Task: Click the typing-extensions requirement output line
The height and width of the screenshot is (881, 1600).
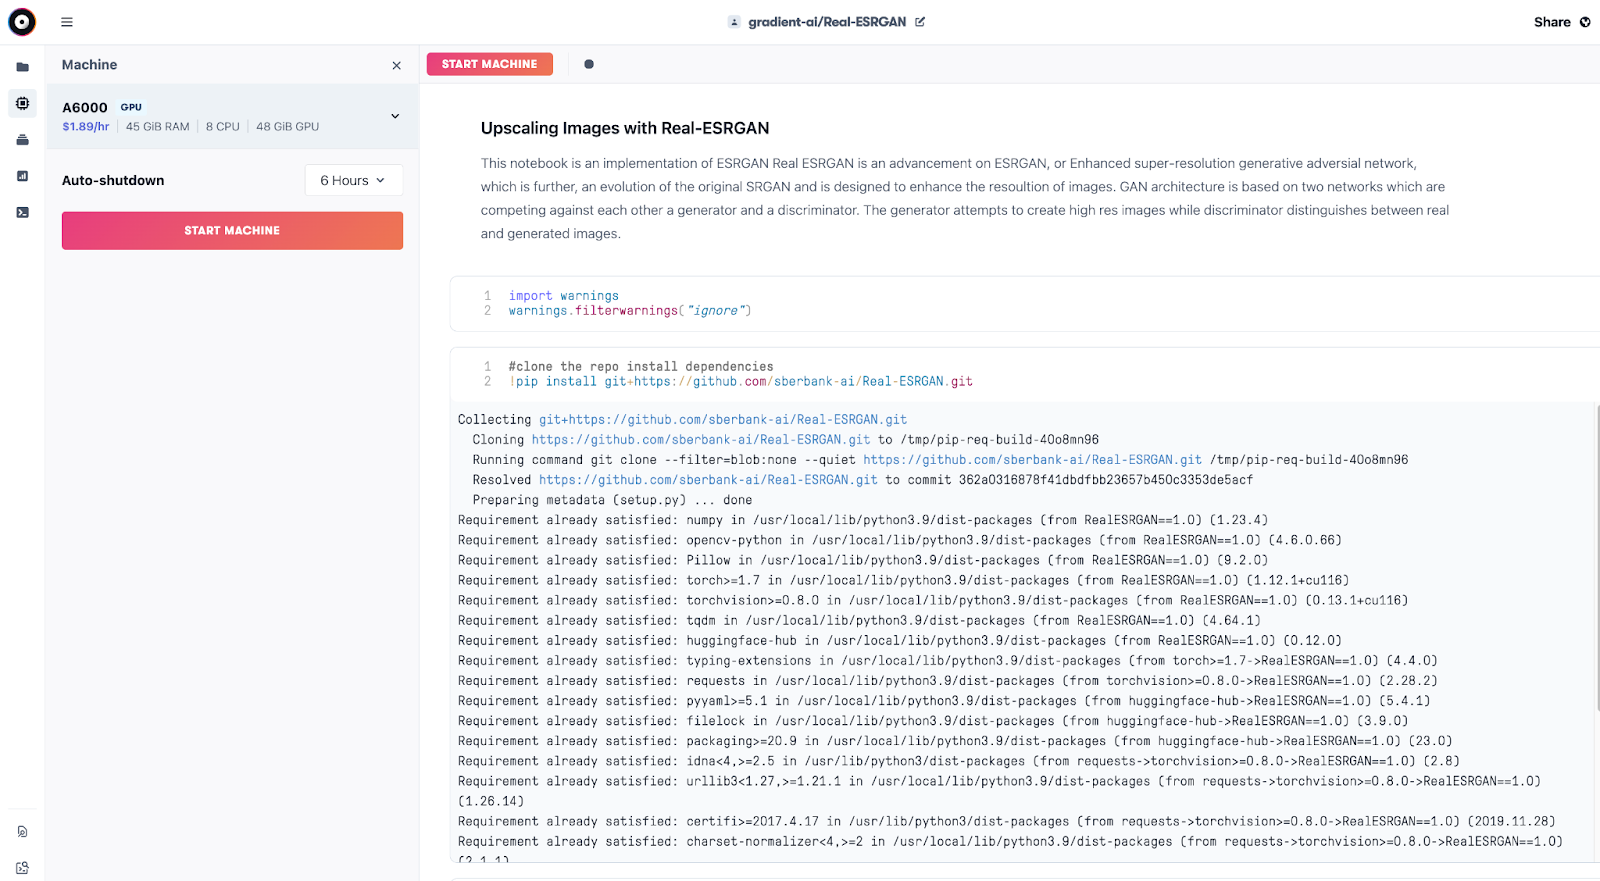Action: [948, 661]
